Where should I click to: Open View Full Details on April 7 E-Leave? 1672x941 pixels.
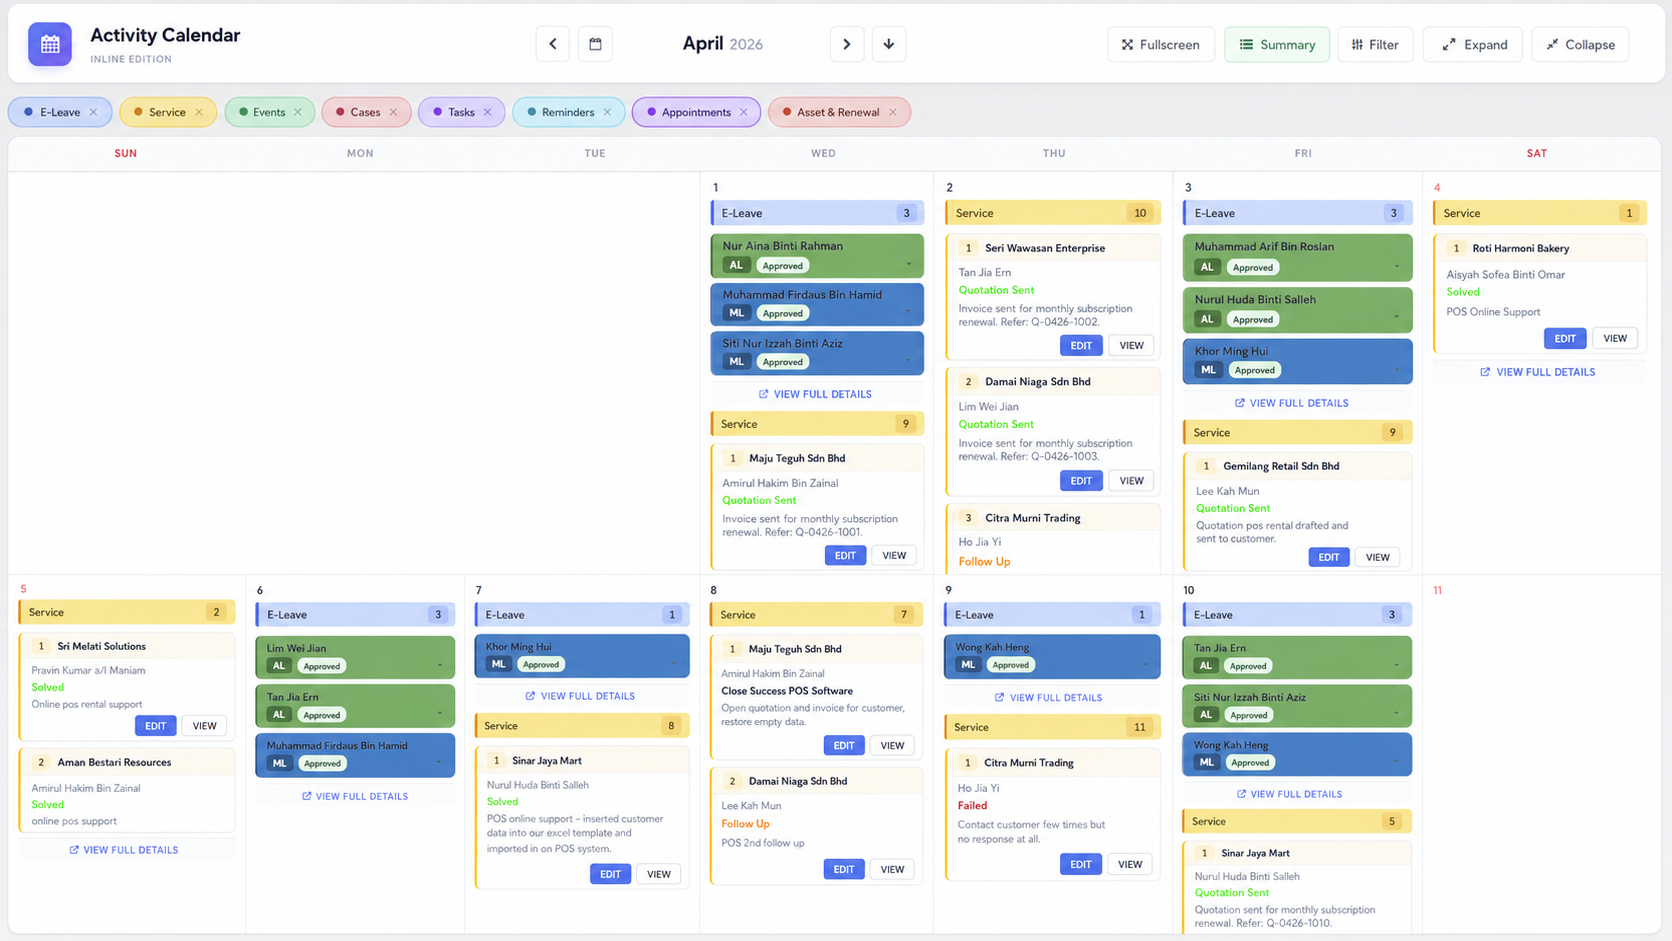point(580,696)
